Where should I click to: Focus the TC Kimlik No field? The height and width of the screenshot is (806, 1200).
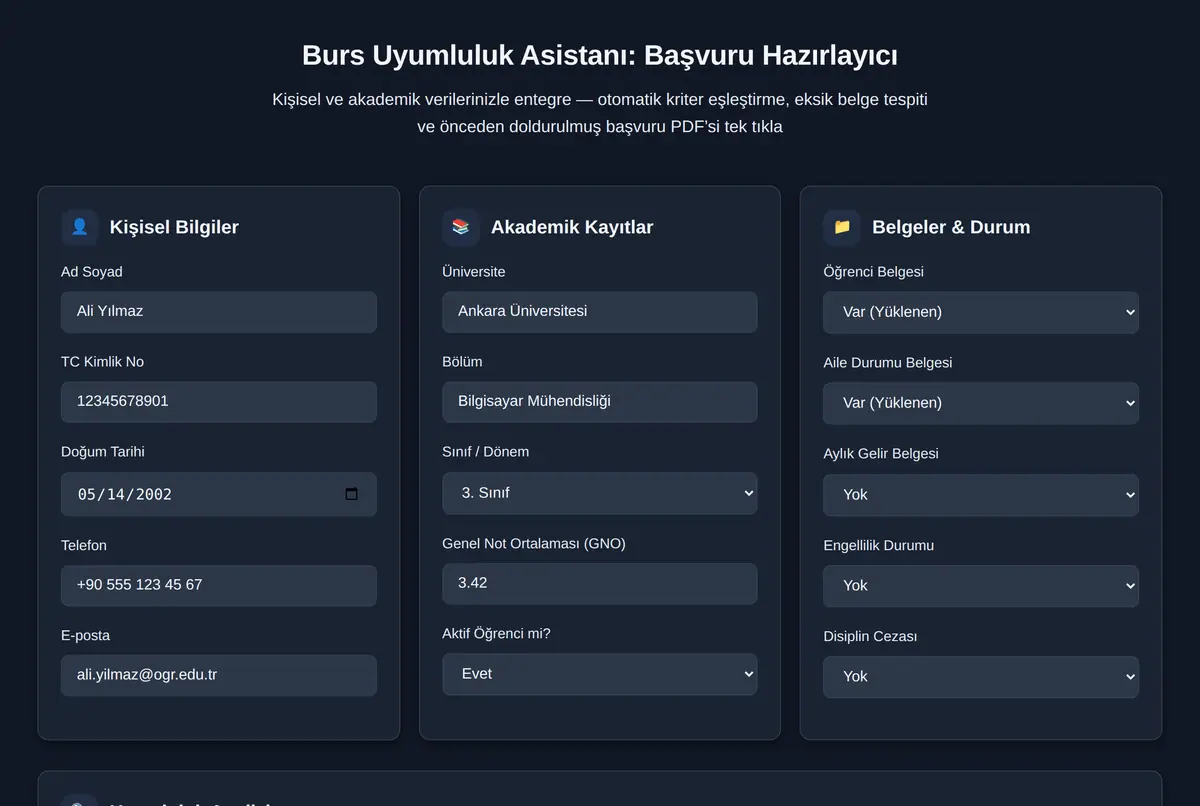(219, 402)
